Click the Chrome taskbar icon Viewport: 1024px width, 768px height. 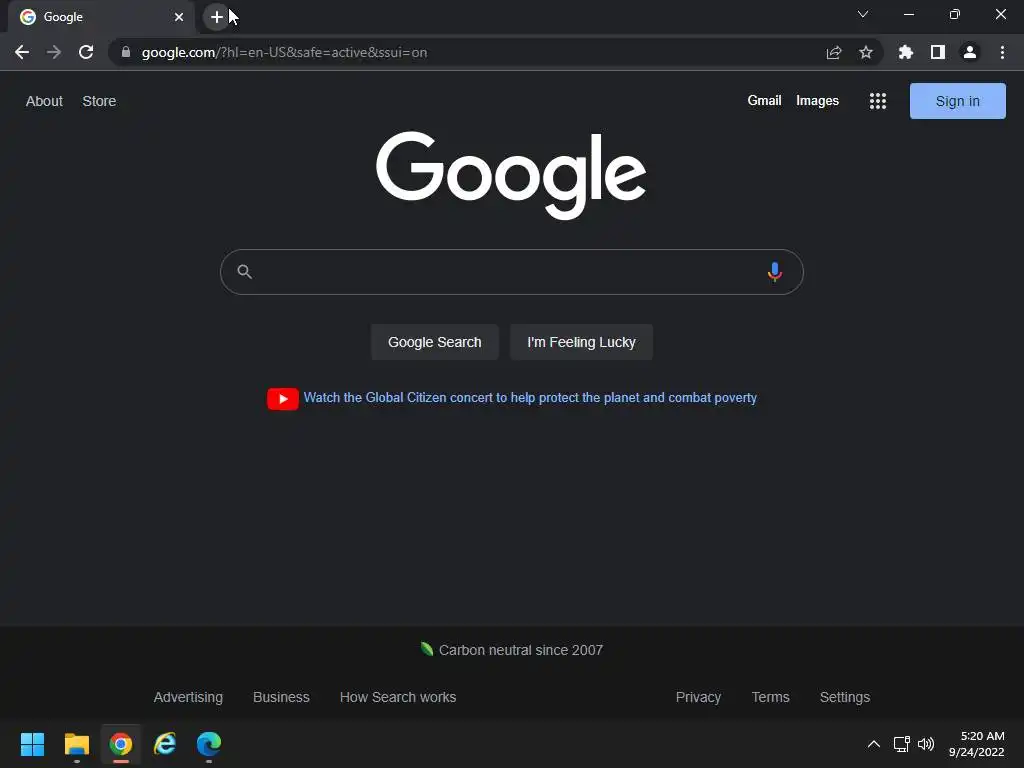121,744
